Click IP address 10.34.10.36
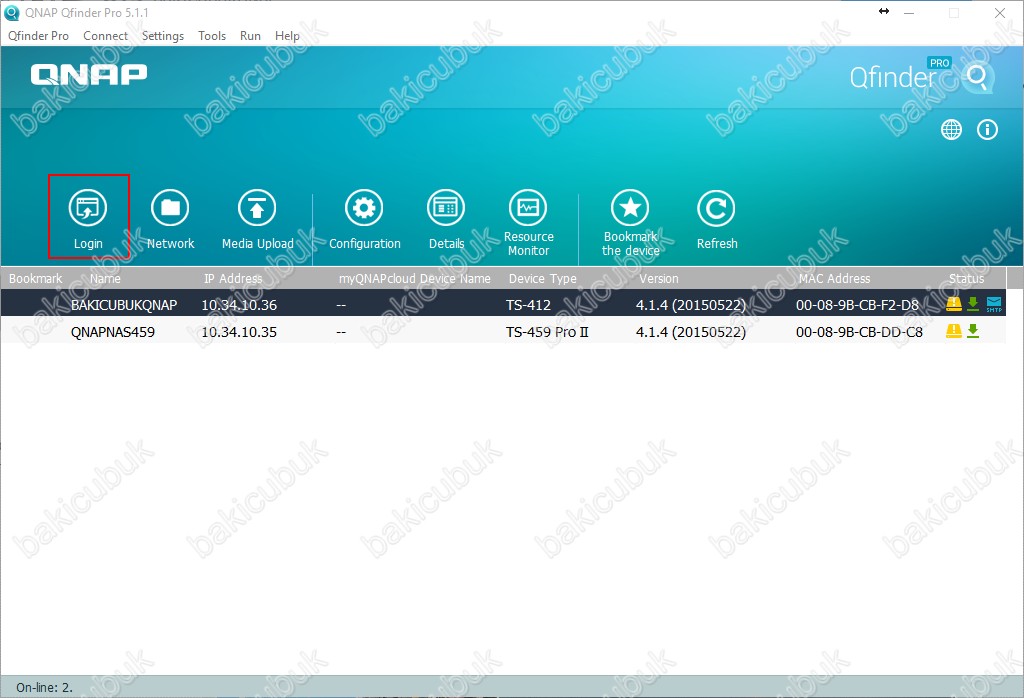1024x698 pixels. click(x=239, y=304)
